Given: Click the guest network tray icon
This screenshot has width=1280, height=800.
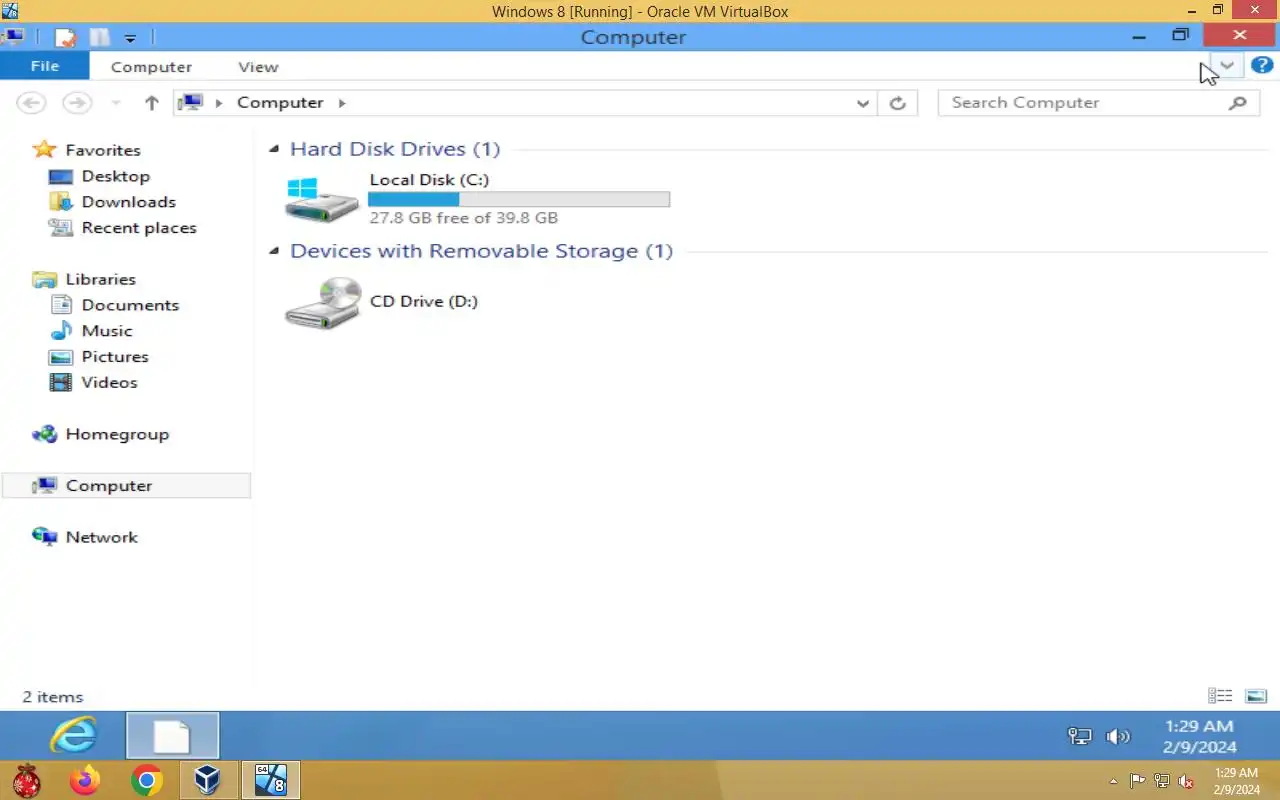Looking at the screenshot, I should click(x=1080, y=737).
